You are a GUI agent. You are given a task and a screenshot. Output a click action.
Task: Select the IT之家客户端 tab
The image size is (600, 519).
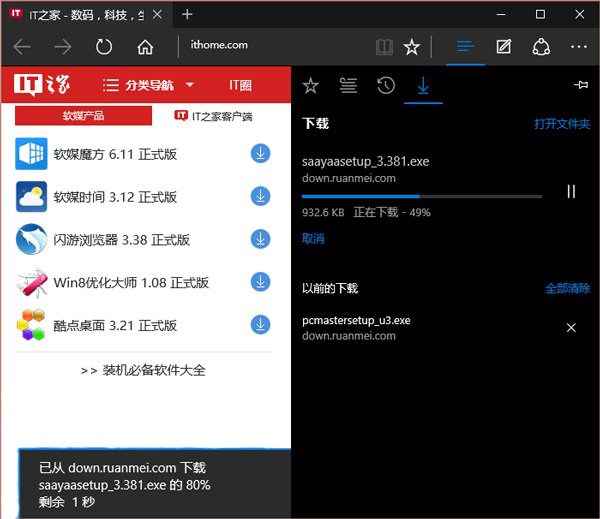tap(214, 116)
